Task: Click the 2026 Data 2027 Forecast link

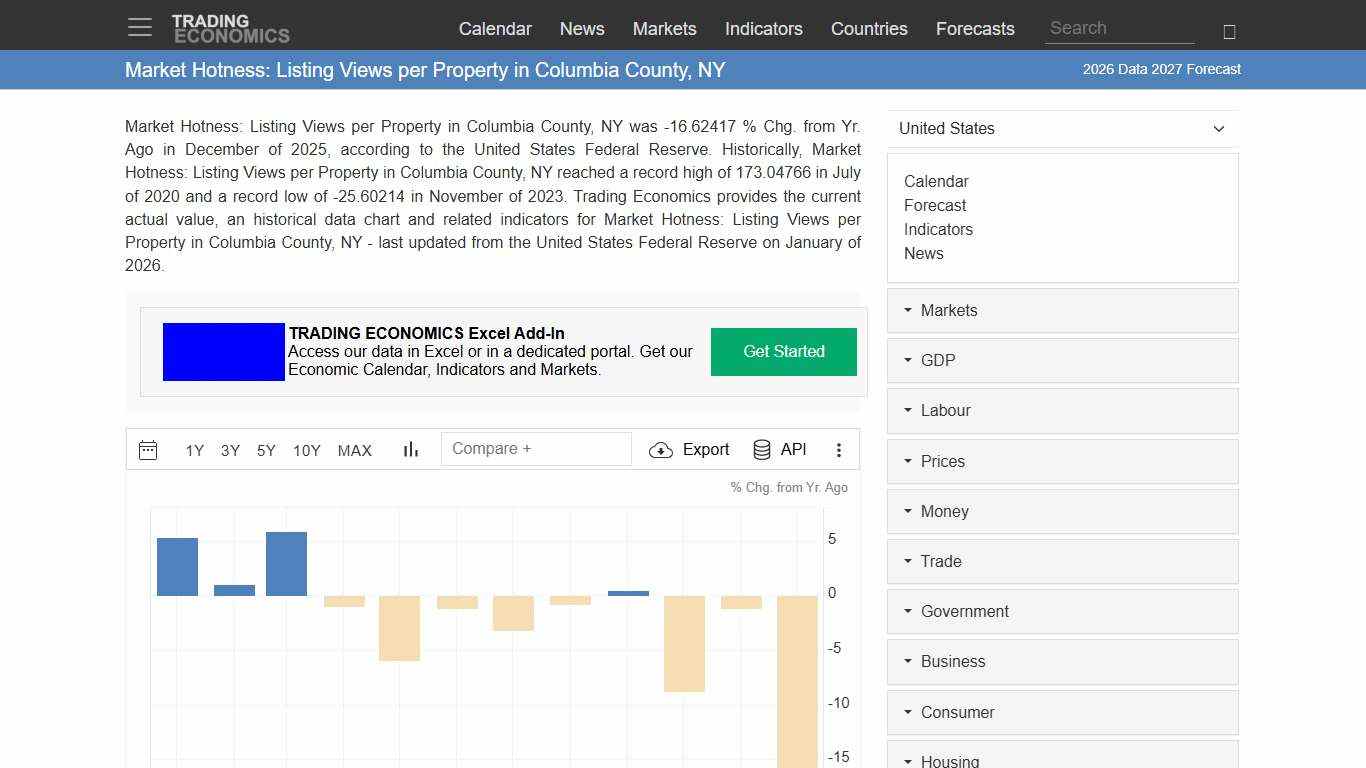Action: click(1161, 69)
